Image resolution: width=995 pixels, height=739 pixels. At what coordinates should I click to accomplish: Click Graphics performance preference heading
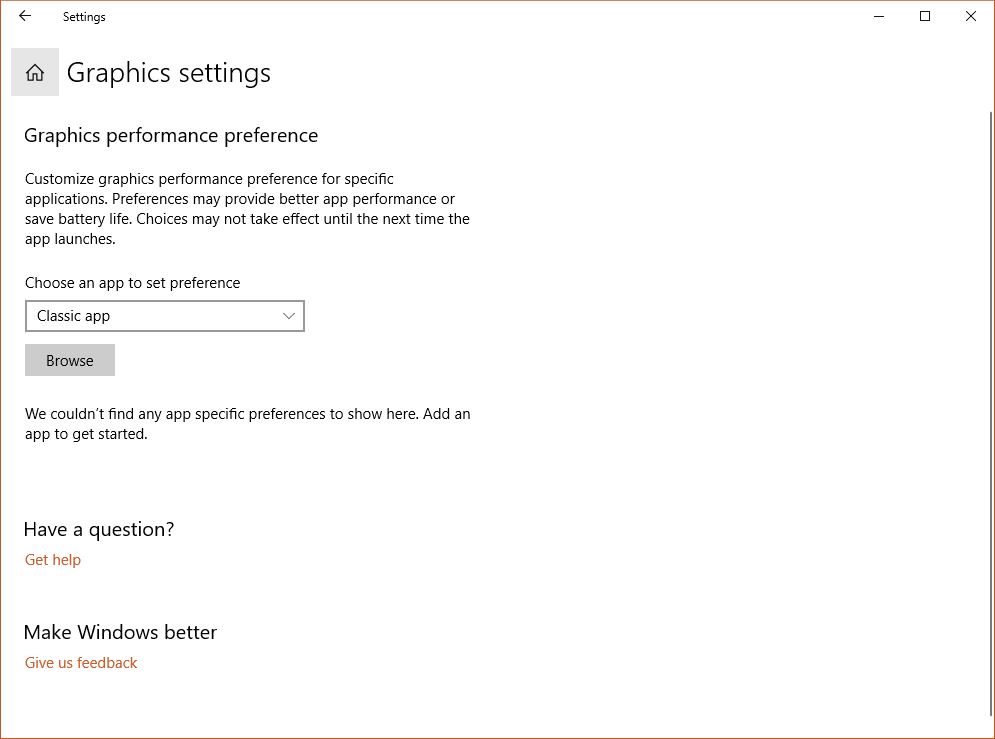pos(171,135)
